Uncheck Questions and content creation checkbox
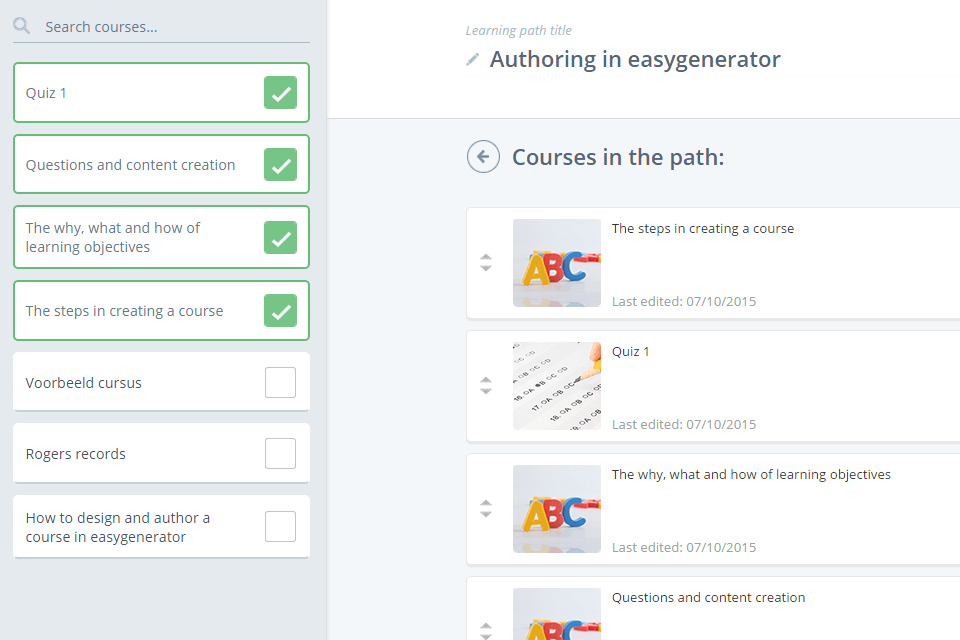960x640 pixels. [280, 165]
